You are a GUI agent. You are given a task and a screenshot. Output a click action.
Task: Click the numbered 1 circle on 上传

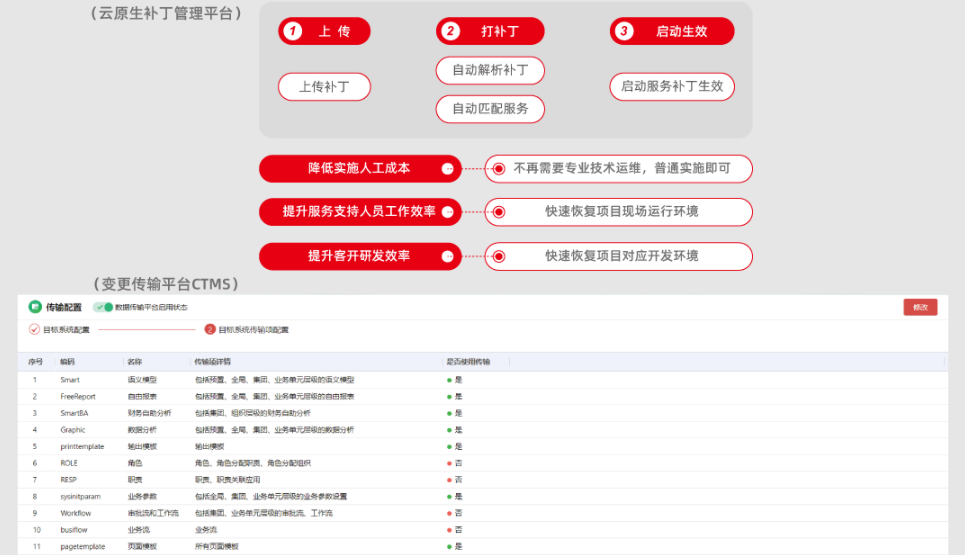click(292, 31)
